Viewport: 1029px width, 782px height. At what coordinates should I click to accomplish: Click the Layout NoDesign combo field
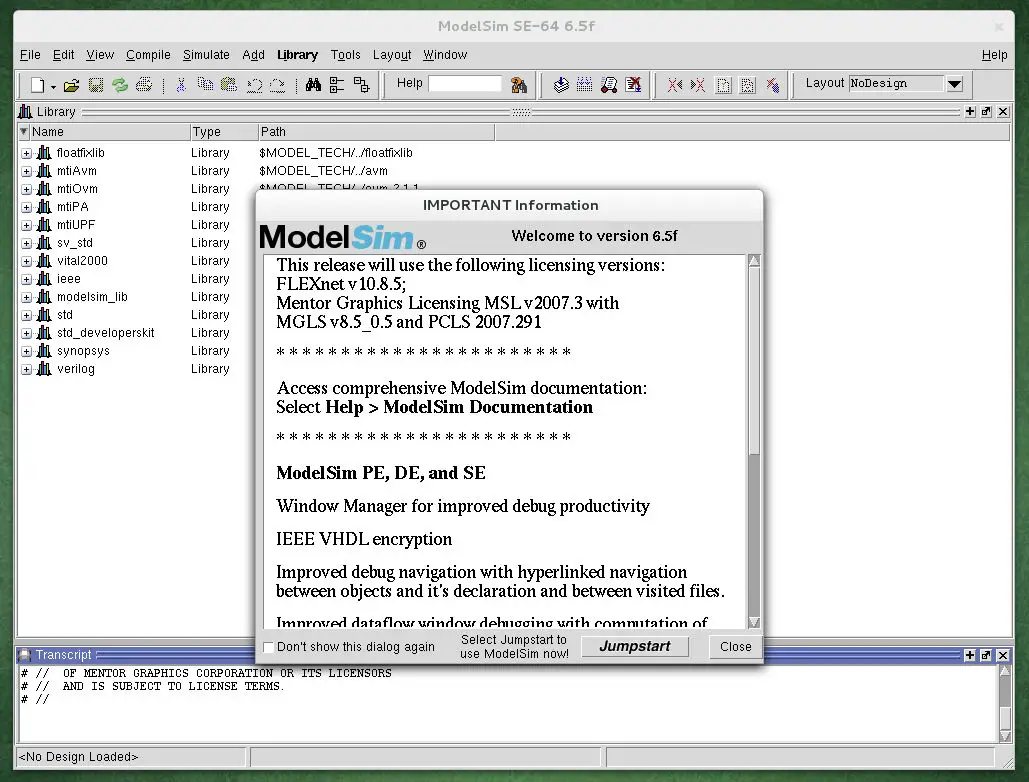(897, 83)
